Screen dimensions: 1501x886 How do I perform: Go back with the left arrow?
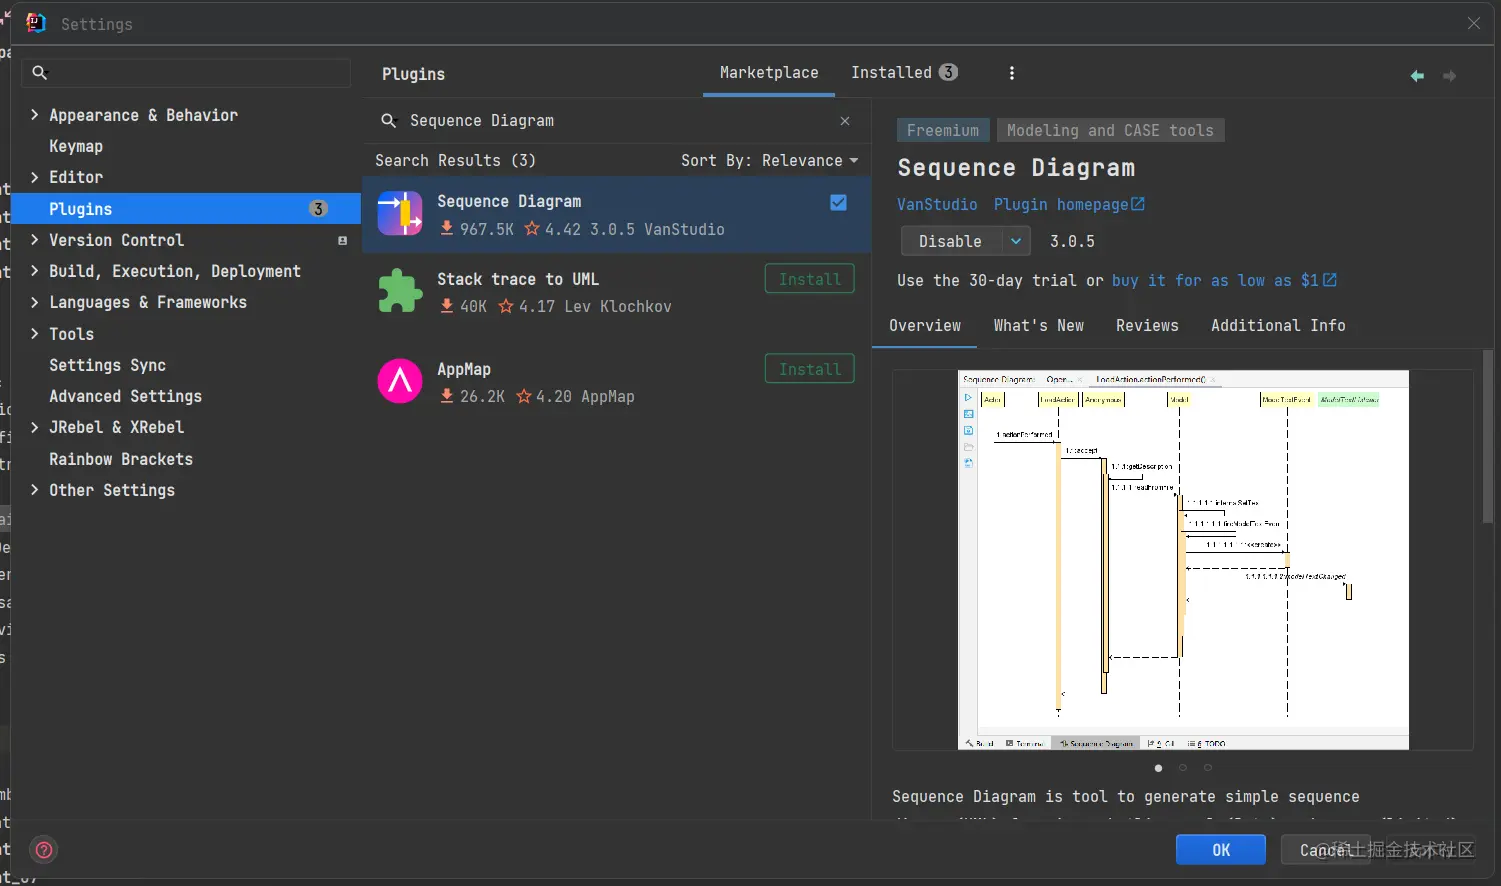[1417, 76]
